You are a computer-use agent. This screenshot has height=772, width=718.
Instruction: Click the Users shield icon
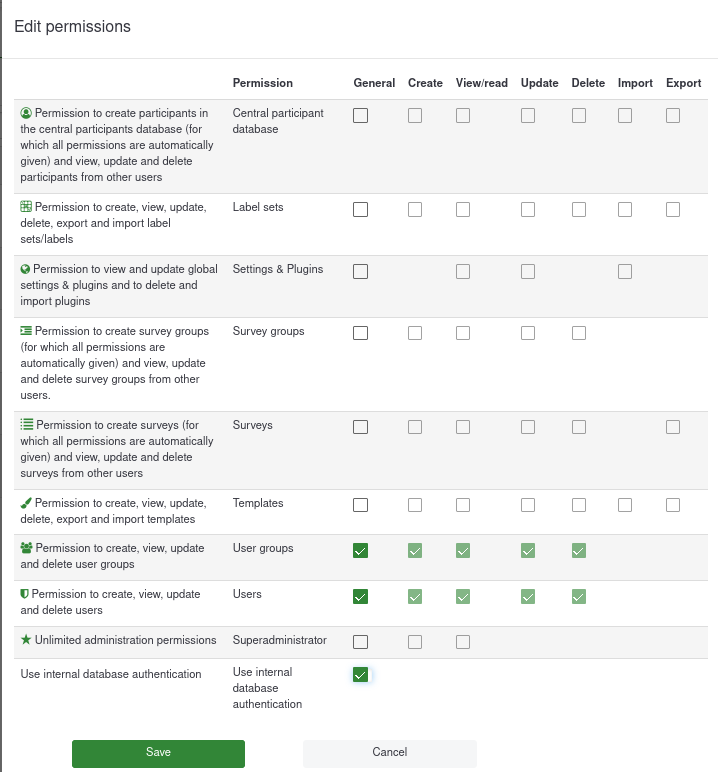tap(25, 594)
